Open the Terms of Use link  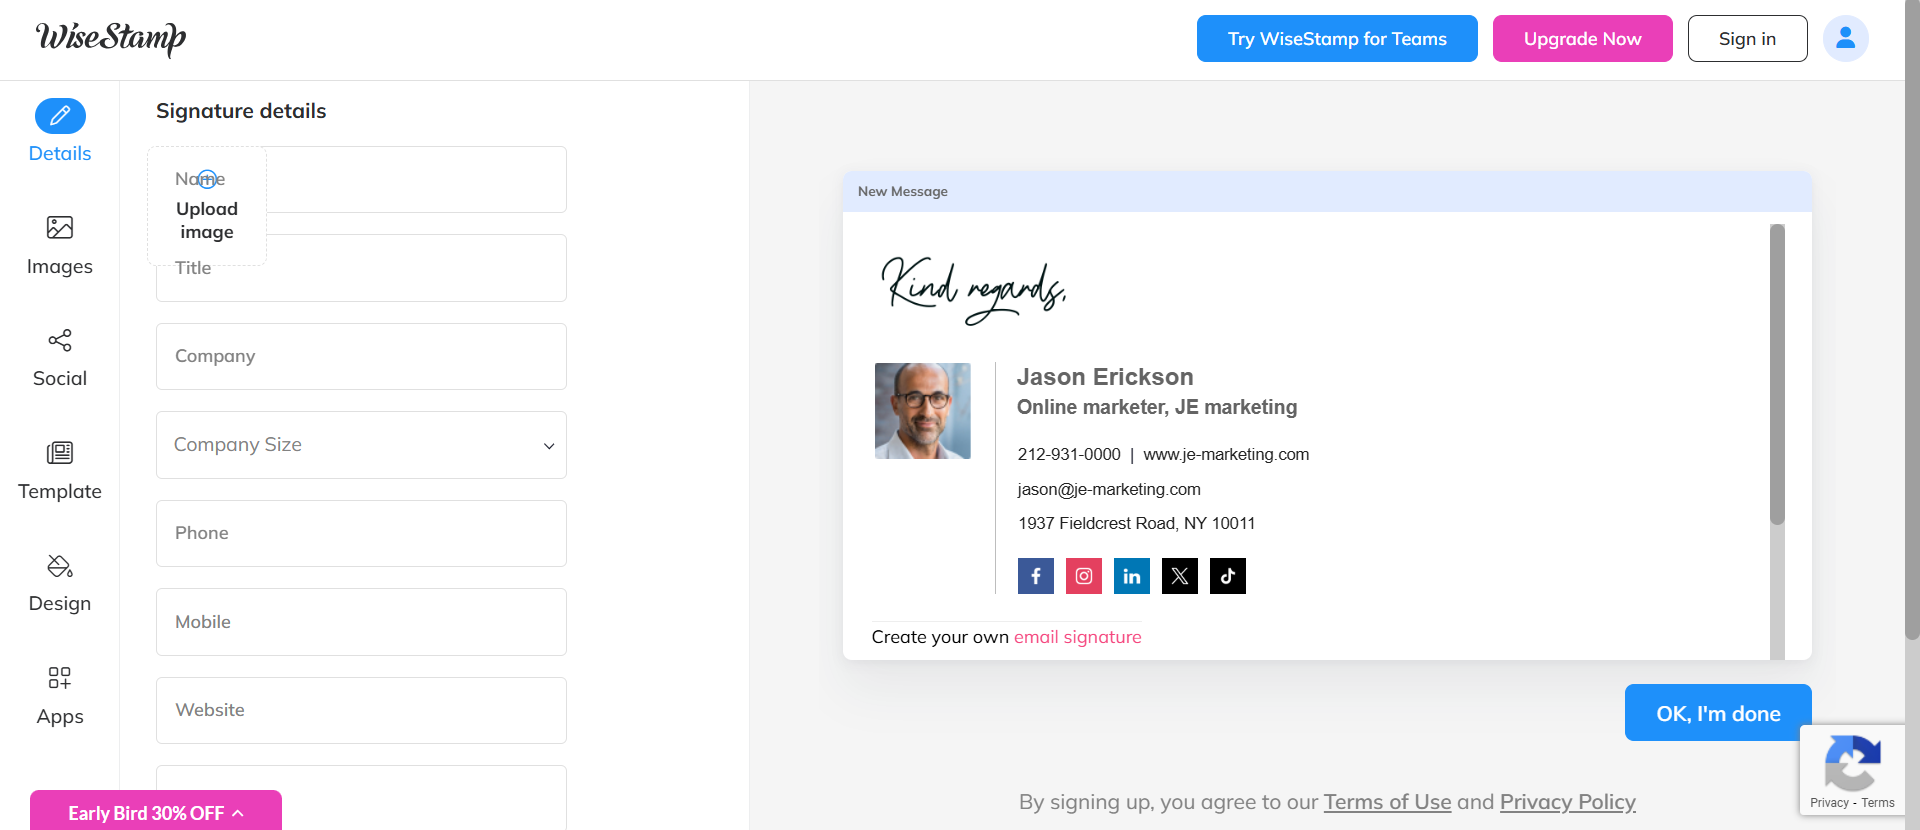tap(1387, 802)
